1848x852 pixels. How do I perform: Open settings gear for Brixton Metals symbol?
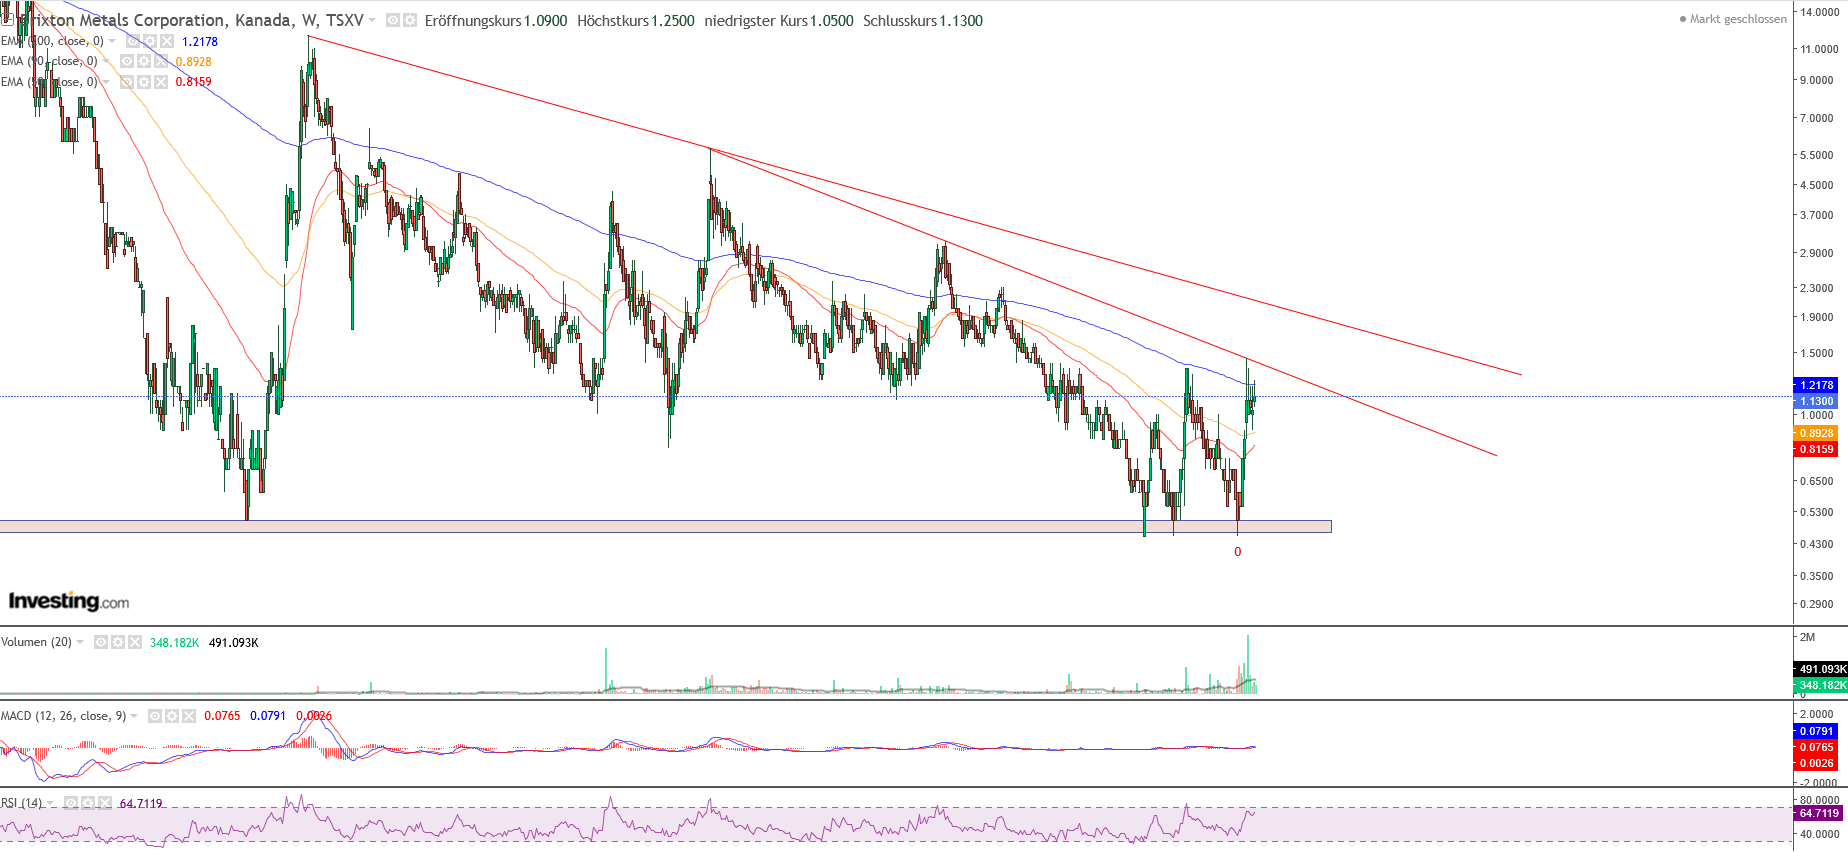pos(409,20)
